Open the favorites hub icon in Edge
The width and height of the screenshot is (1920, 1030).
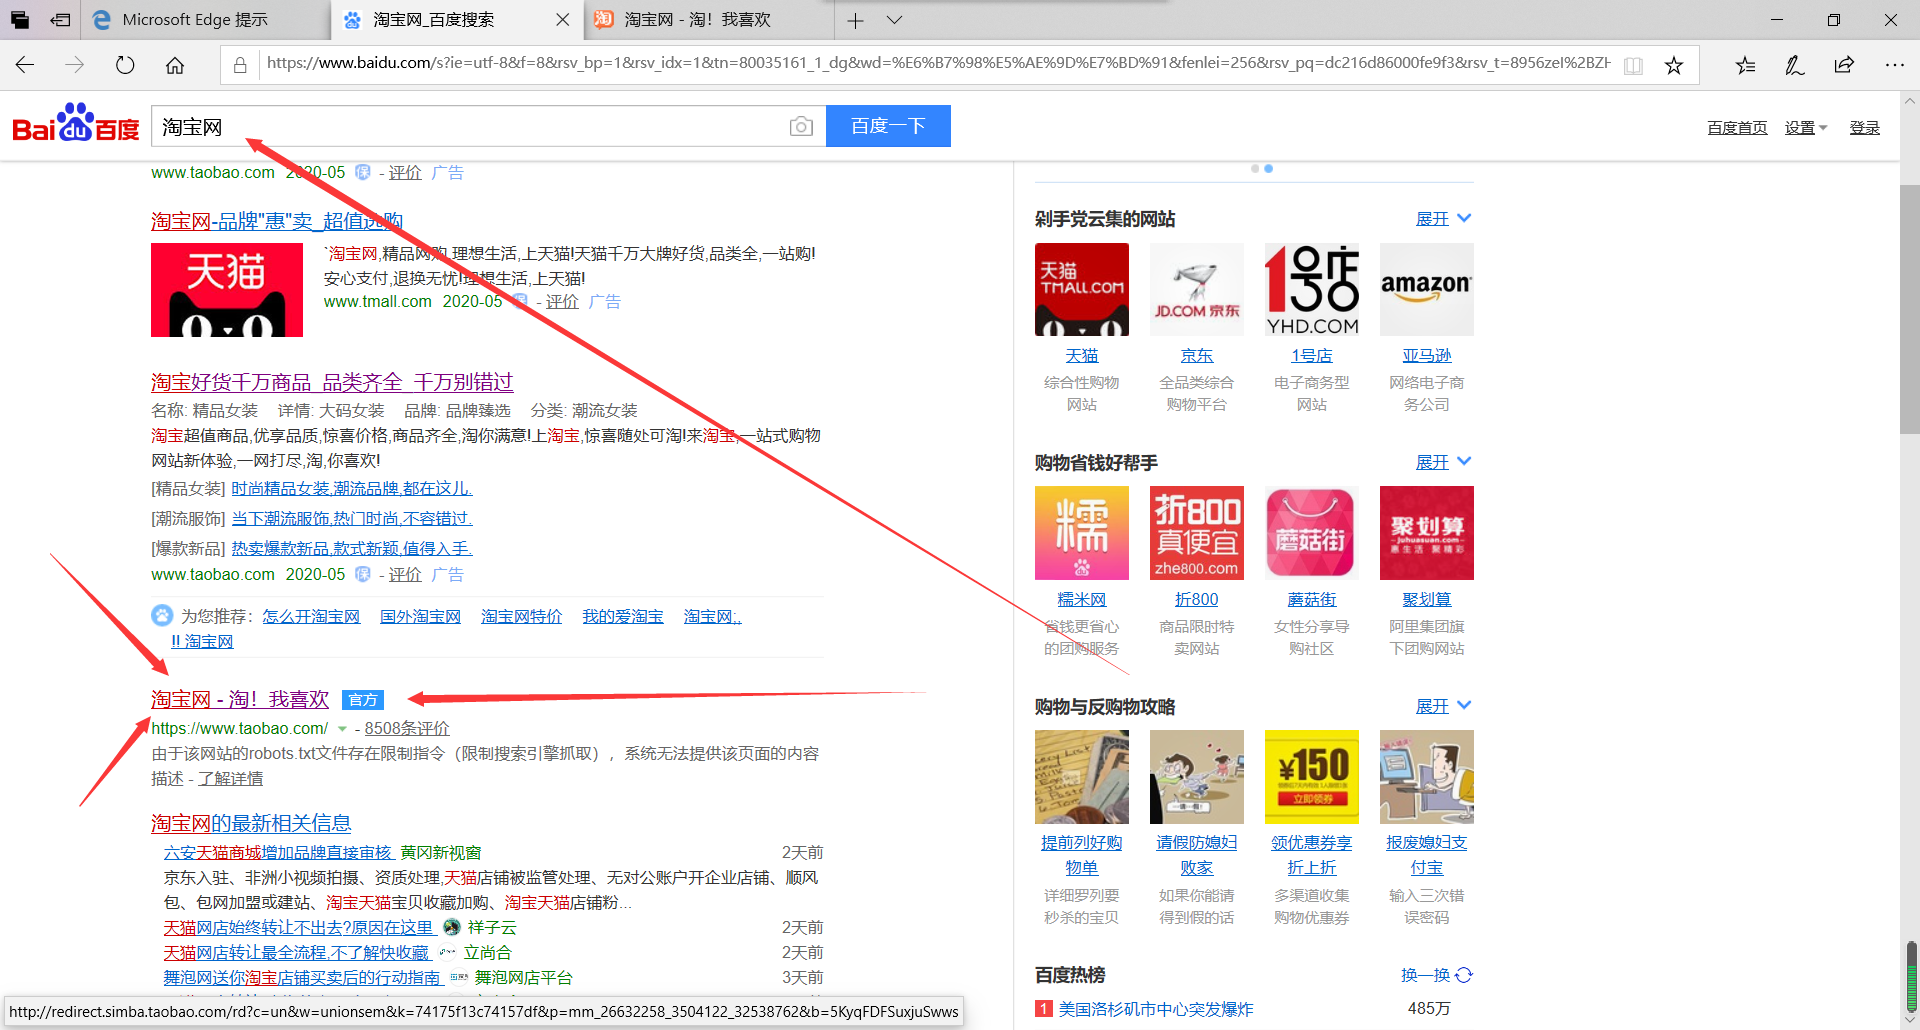pos(1745,64)
